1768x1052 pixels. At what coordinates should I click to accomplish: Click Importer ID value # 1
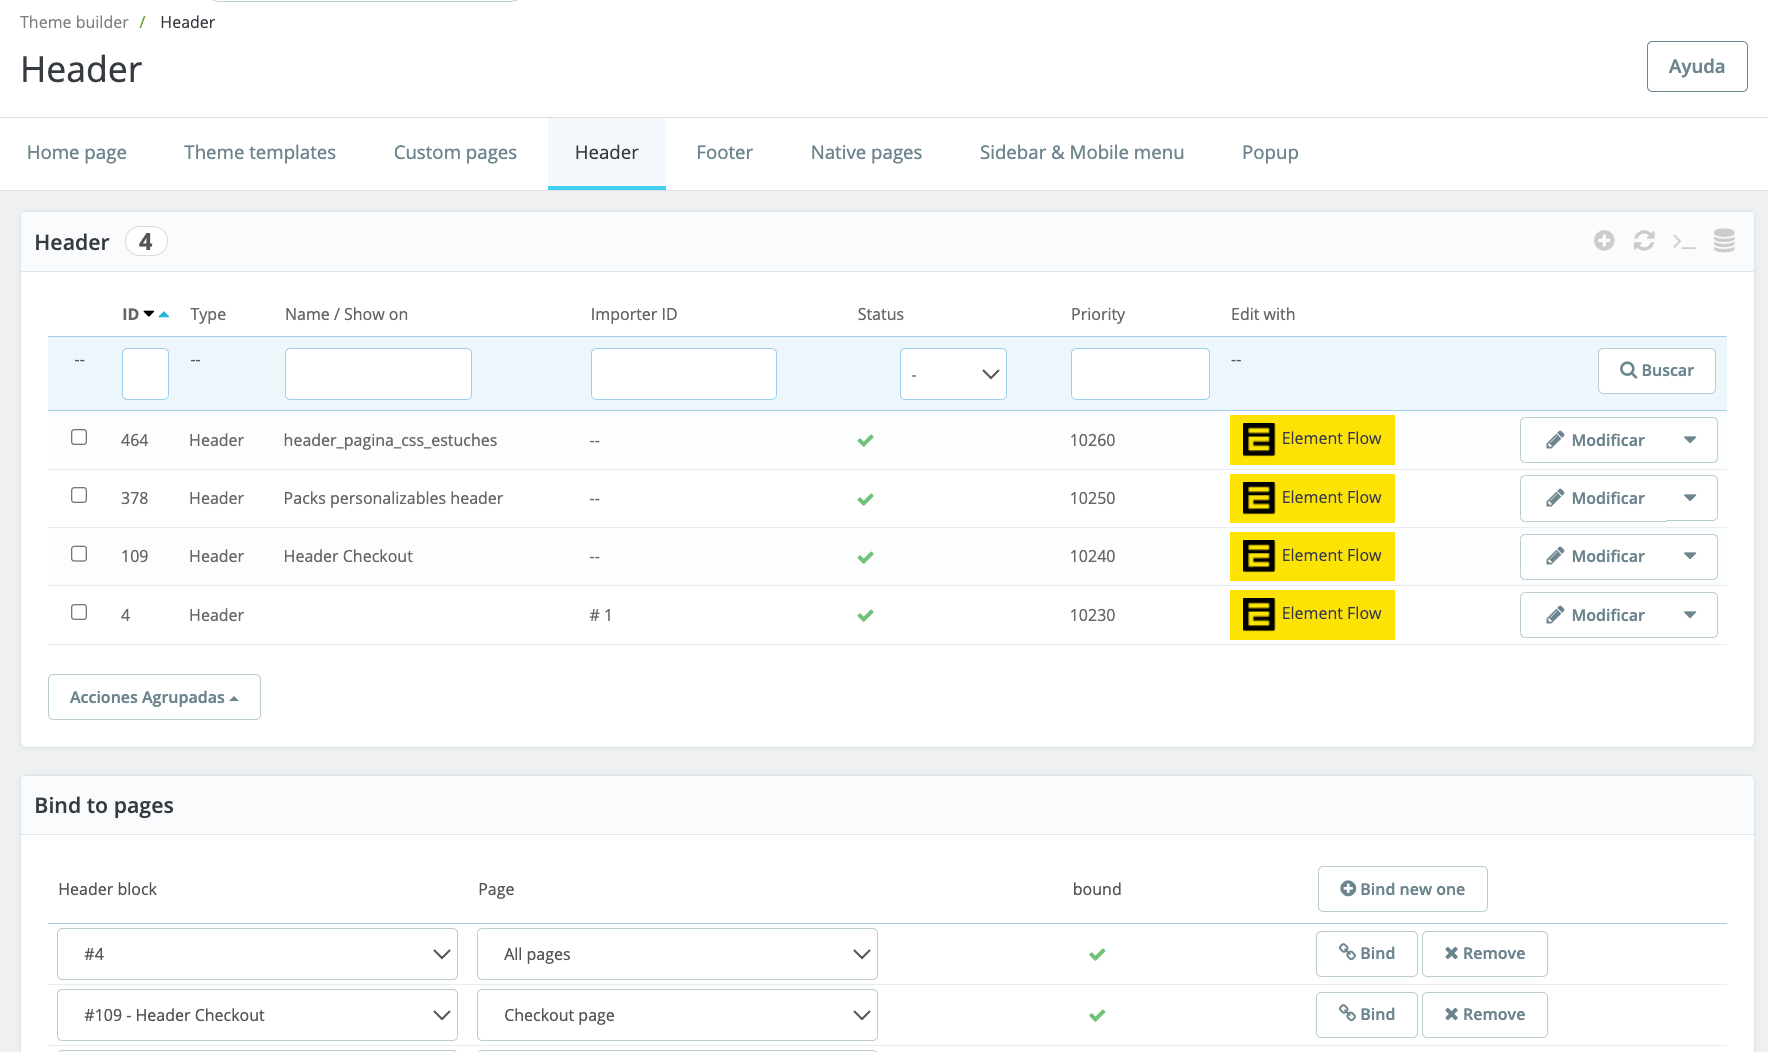coord(601,615)
